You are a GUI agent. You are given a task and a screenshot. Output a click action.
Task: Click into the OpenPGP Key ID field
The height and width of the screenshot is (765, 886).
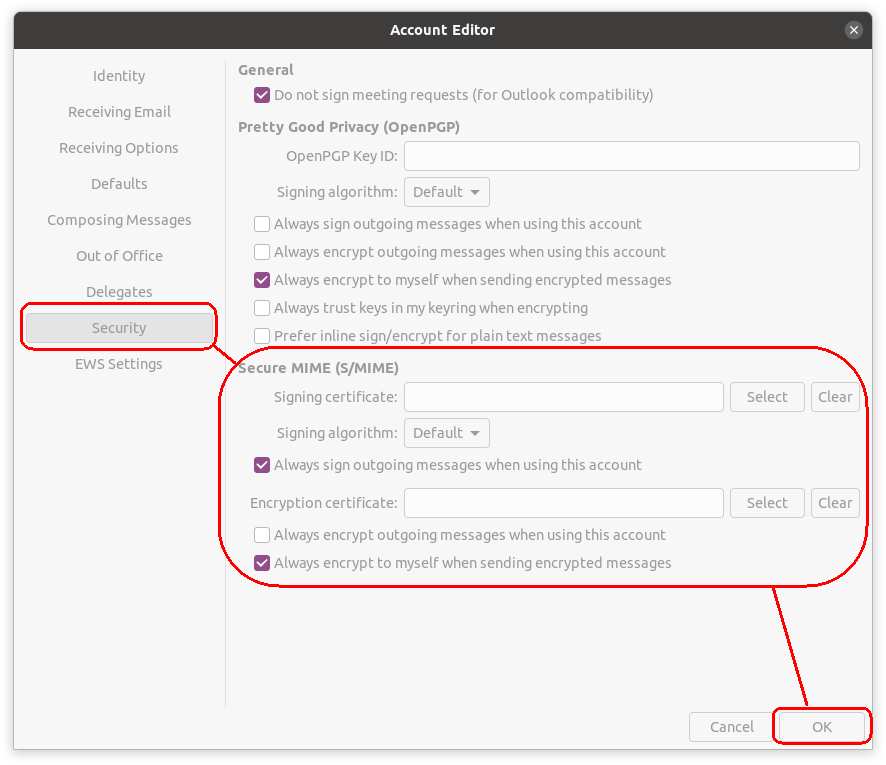point(631,156)
